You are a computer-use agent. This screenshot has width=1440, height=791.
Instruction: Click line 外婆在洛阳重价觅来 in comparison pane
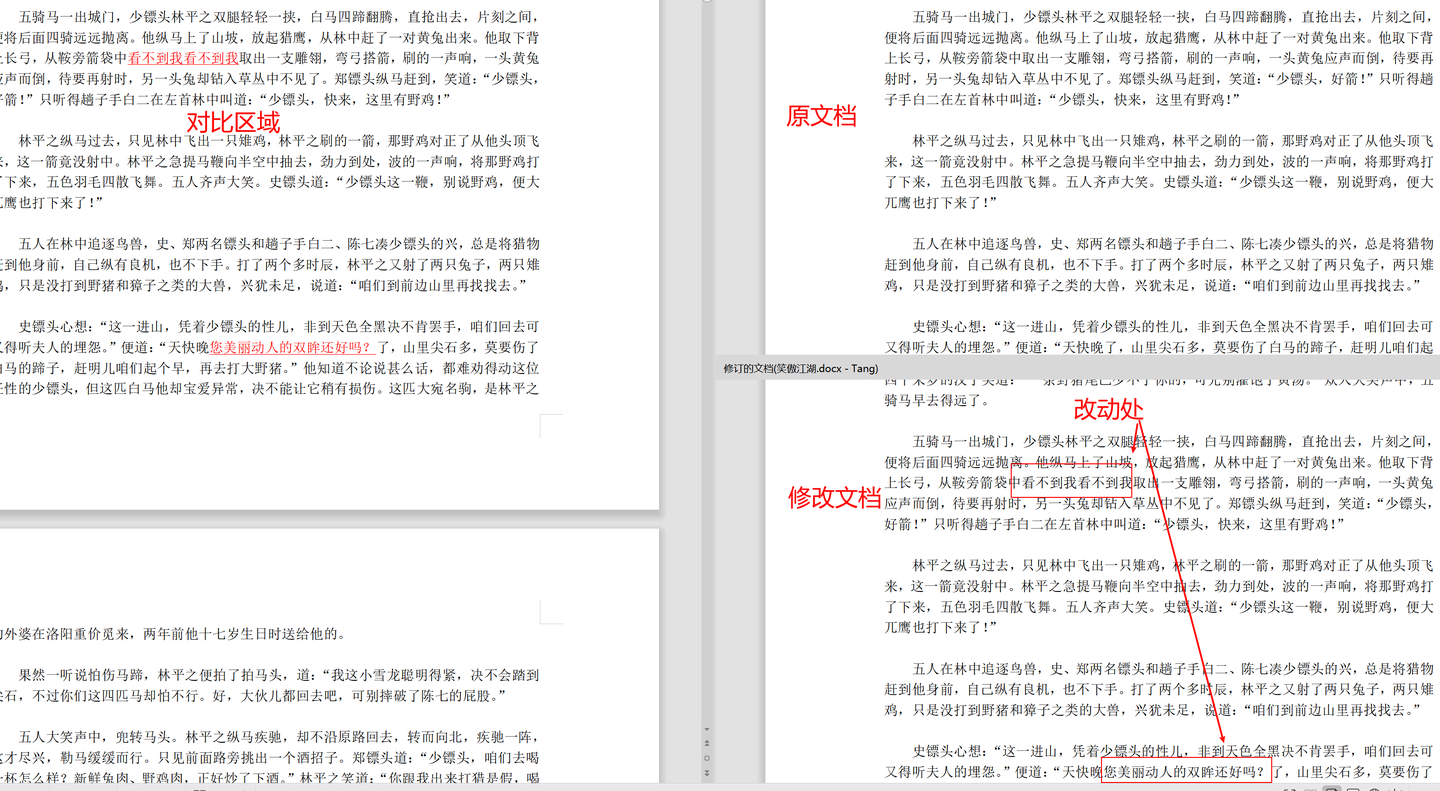(x=173, y=633)
